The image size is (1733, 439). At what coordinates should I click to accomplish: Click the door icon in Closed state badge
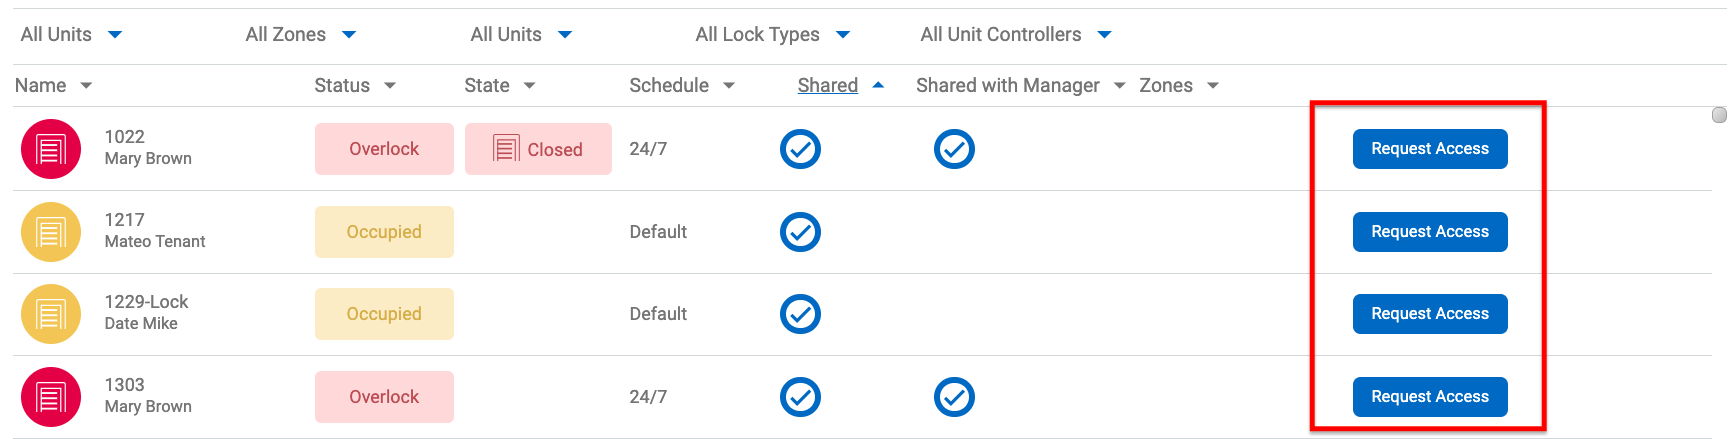pyautogui.click(x=506, y=149)
